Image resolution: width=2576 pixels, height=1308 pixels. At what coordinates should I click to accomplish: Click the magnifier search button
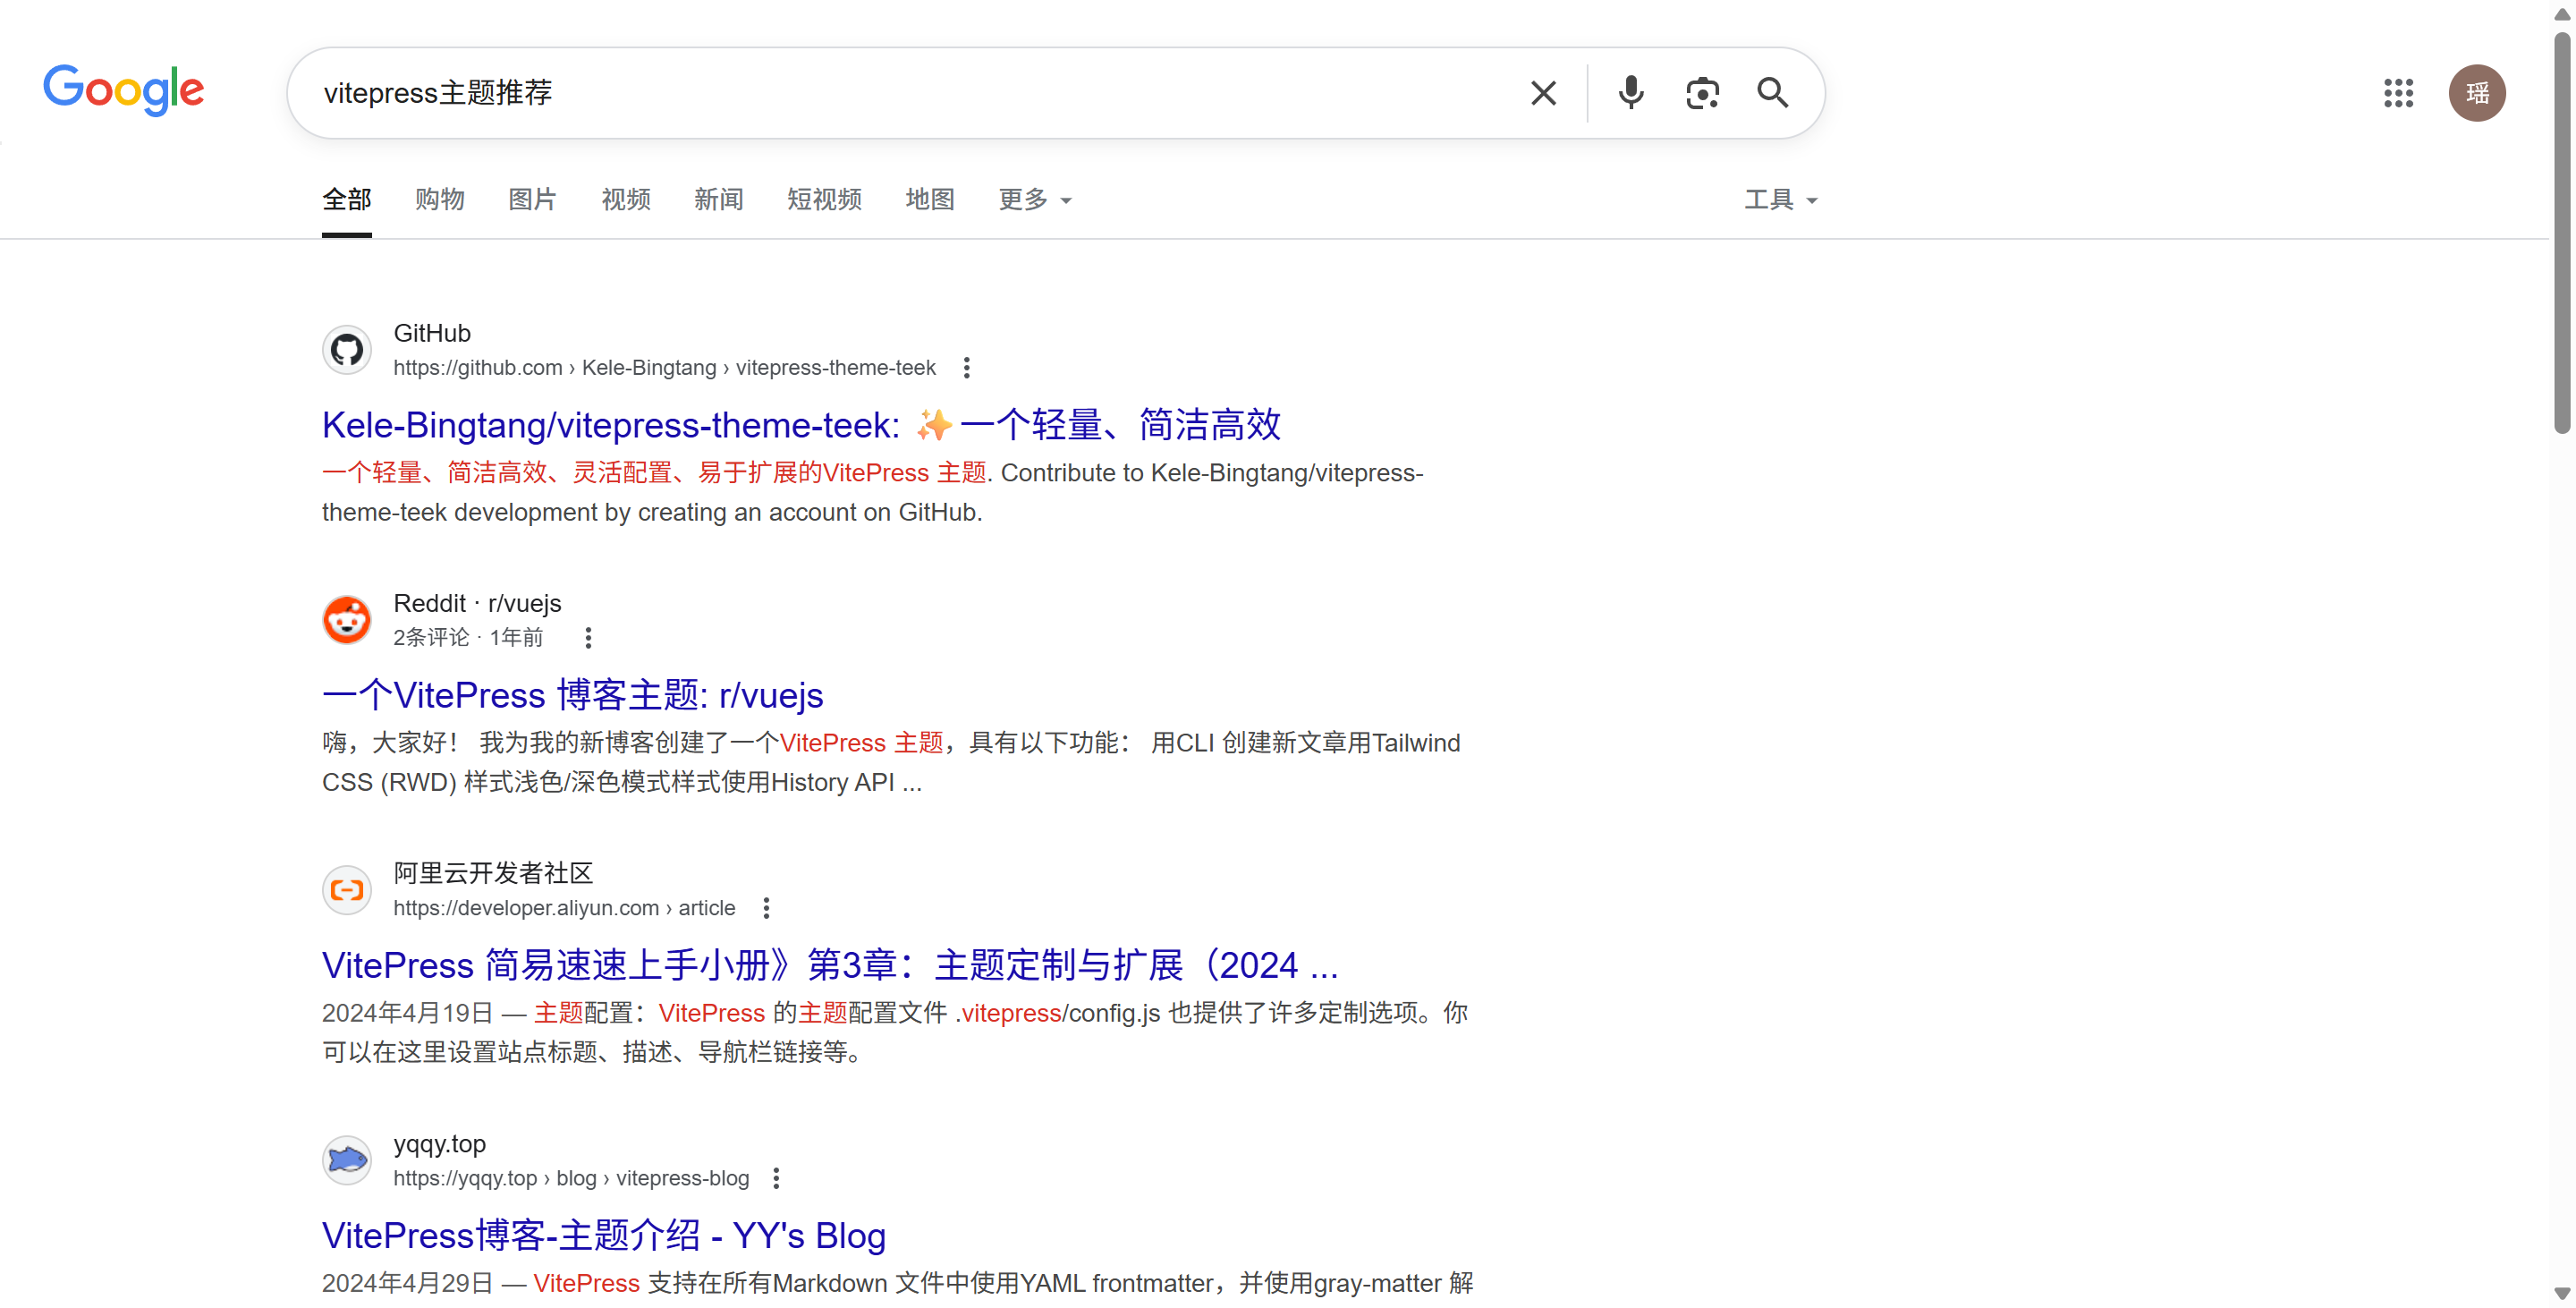pos(1773,93)
